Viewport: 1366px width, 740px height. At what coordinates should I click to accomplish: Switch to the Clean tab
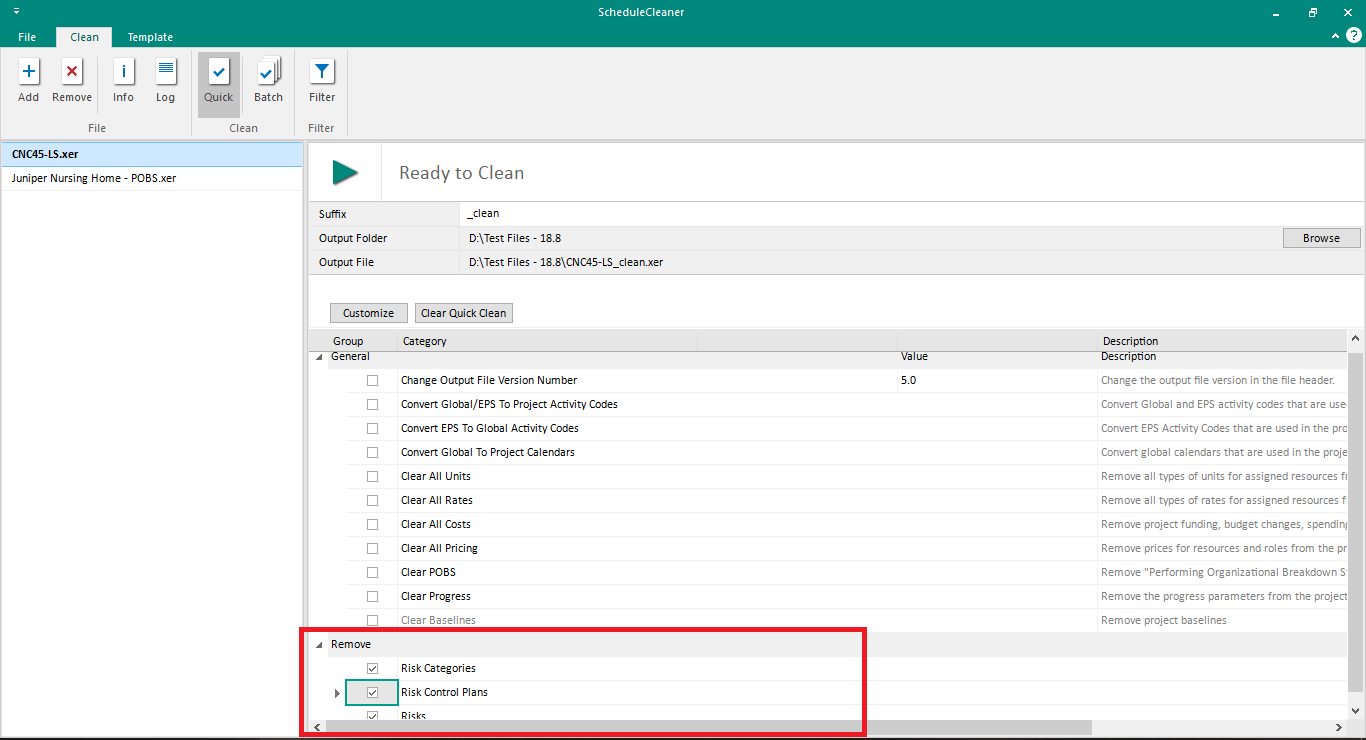[x=84, y=37]
